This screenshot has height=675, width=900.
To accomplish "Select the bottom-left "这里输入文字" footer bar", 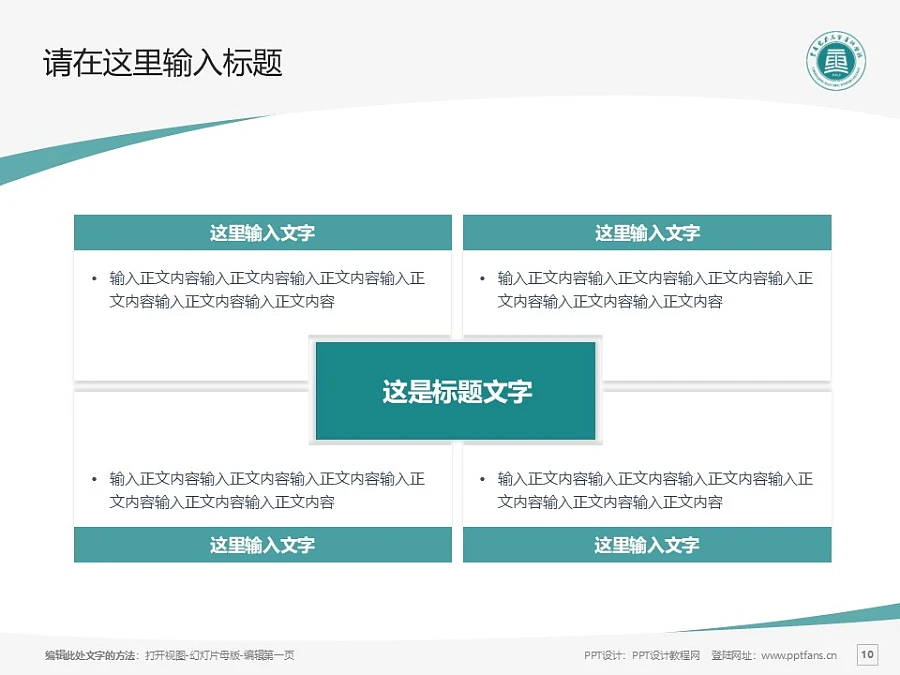I will pos(262,545).
